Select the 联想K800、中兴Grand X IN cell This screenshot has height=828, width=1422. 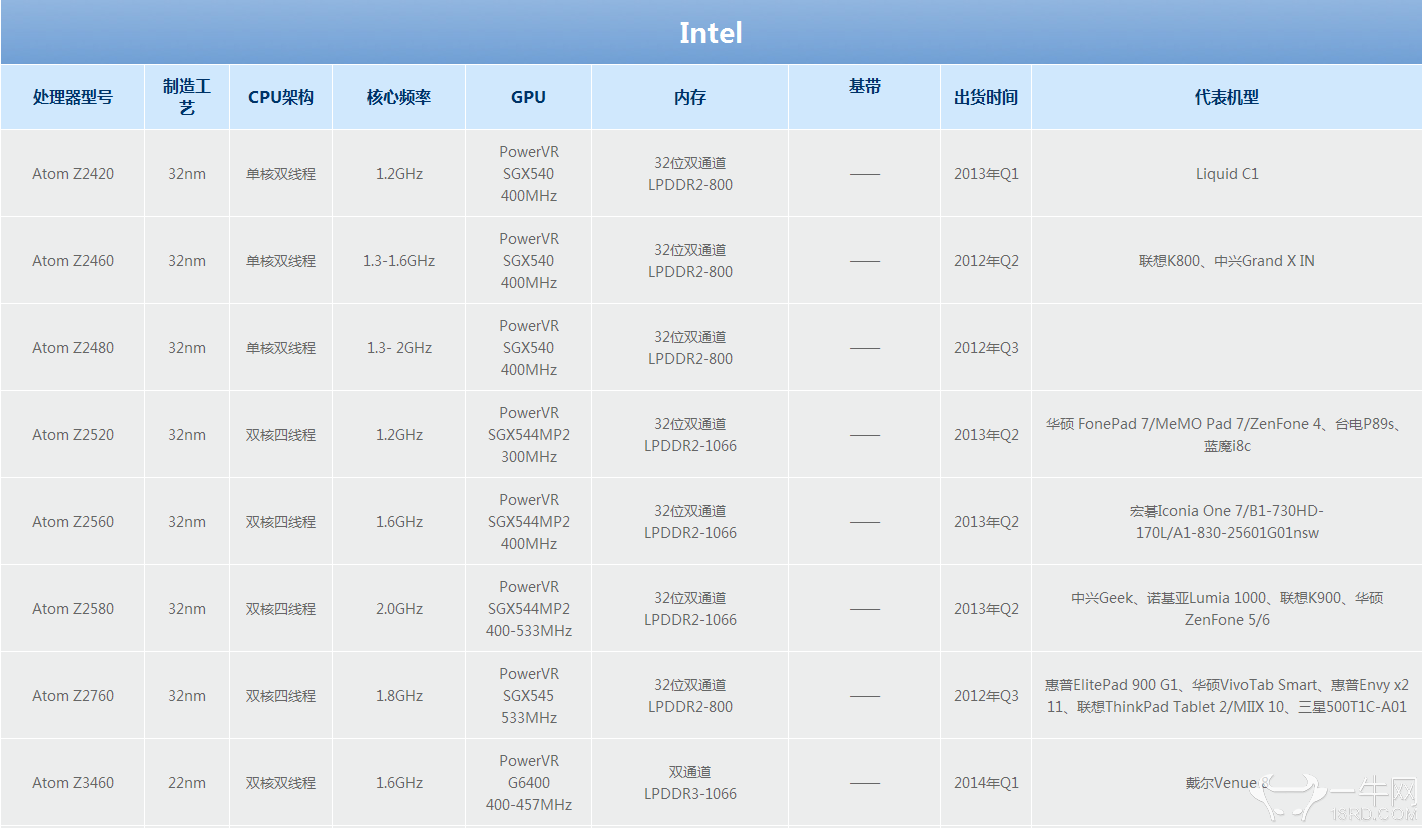click(1227, 261)
